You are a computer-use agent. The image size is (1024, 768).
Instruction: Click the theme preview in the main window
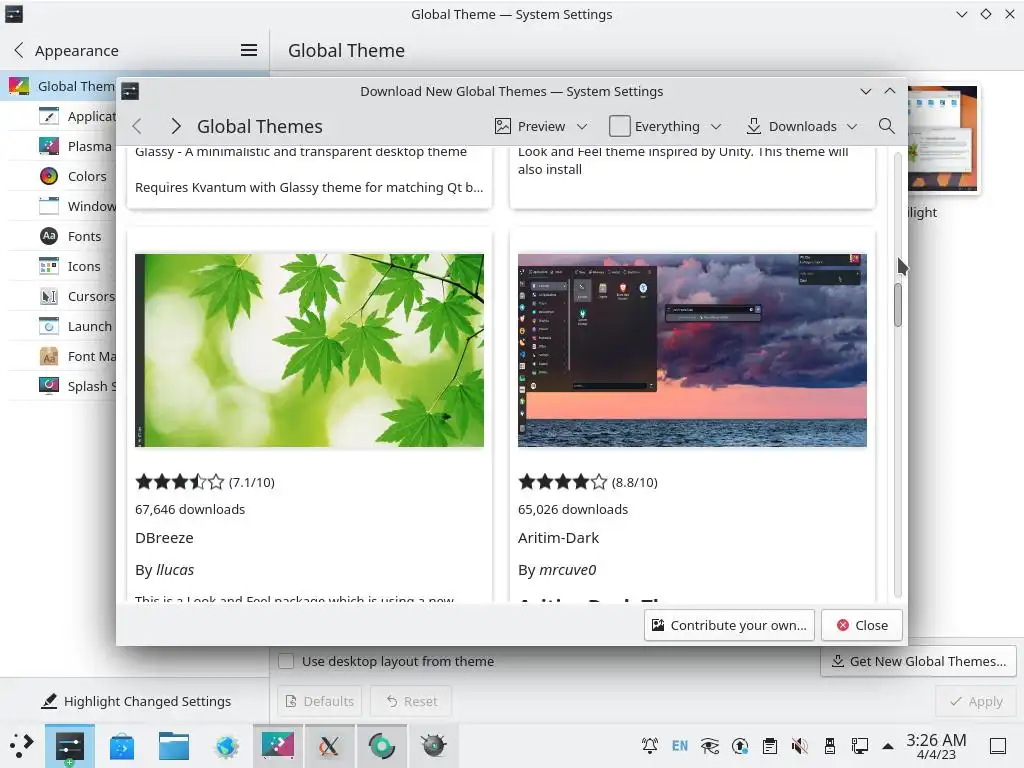coord(942,138)
